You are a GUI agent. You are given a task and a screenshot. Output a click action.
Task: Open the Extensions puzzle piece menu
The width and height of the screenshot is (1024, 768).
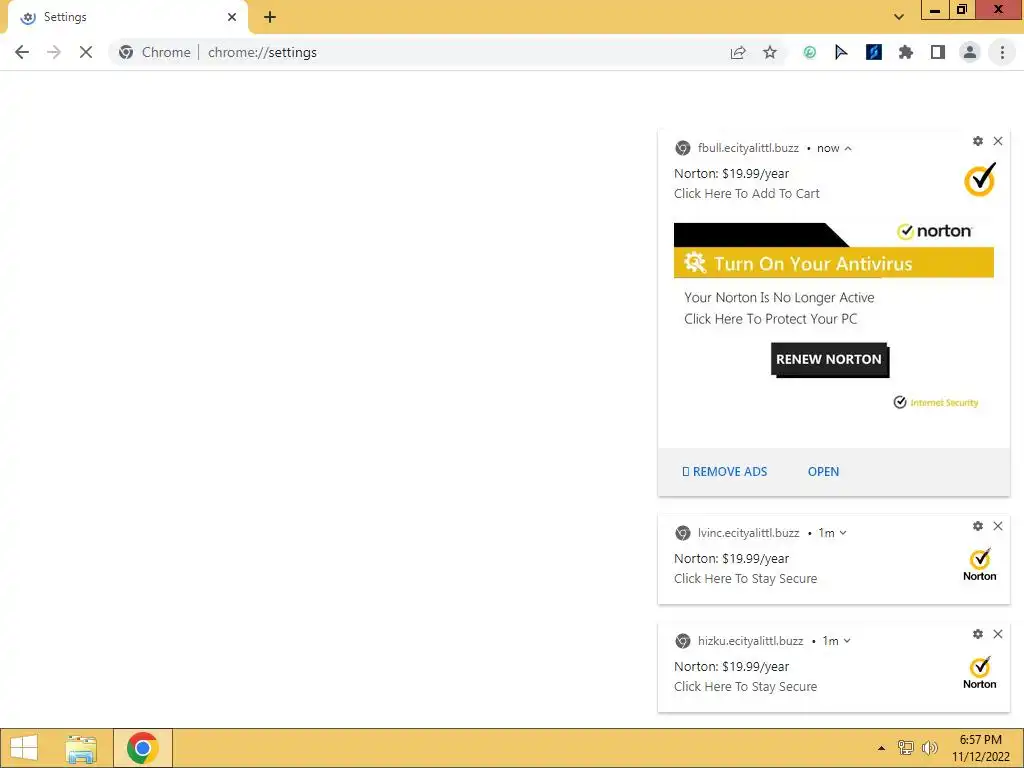pyautogui.click(x=906, y=52)
